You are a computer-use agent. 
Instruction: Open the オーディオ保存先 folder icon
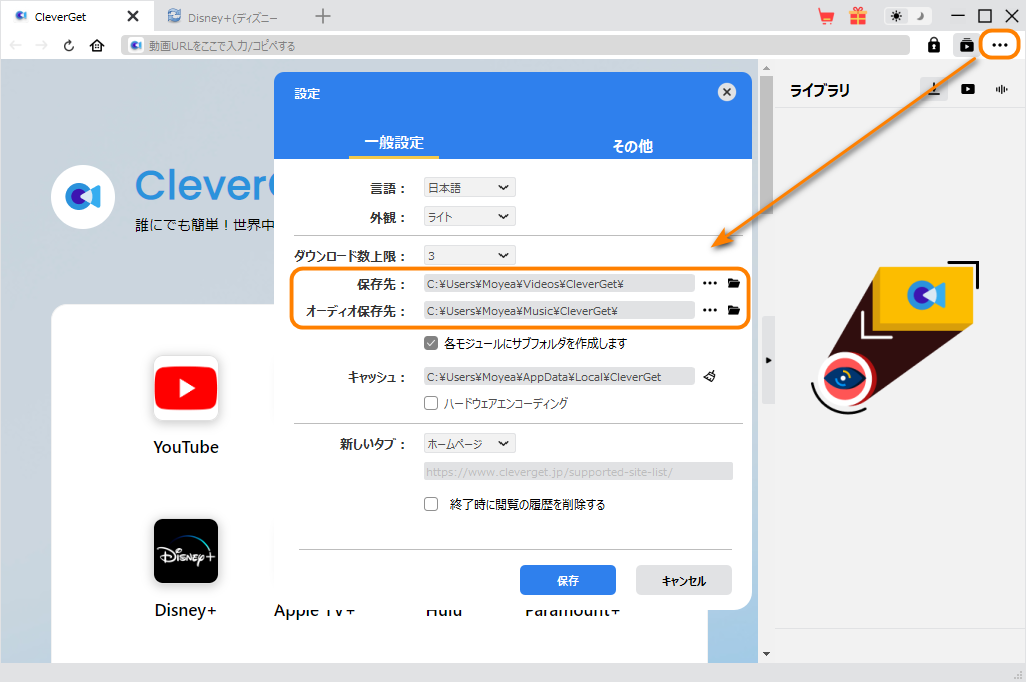[734, 310]
